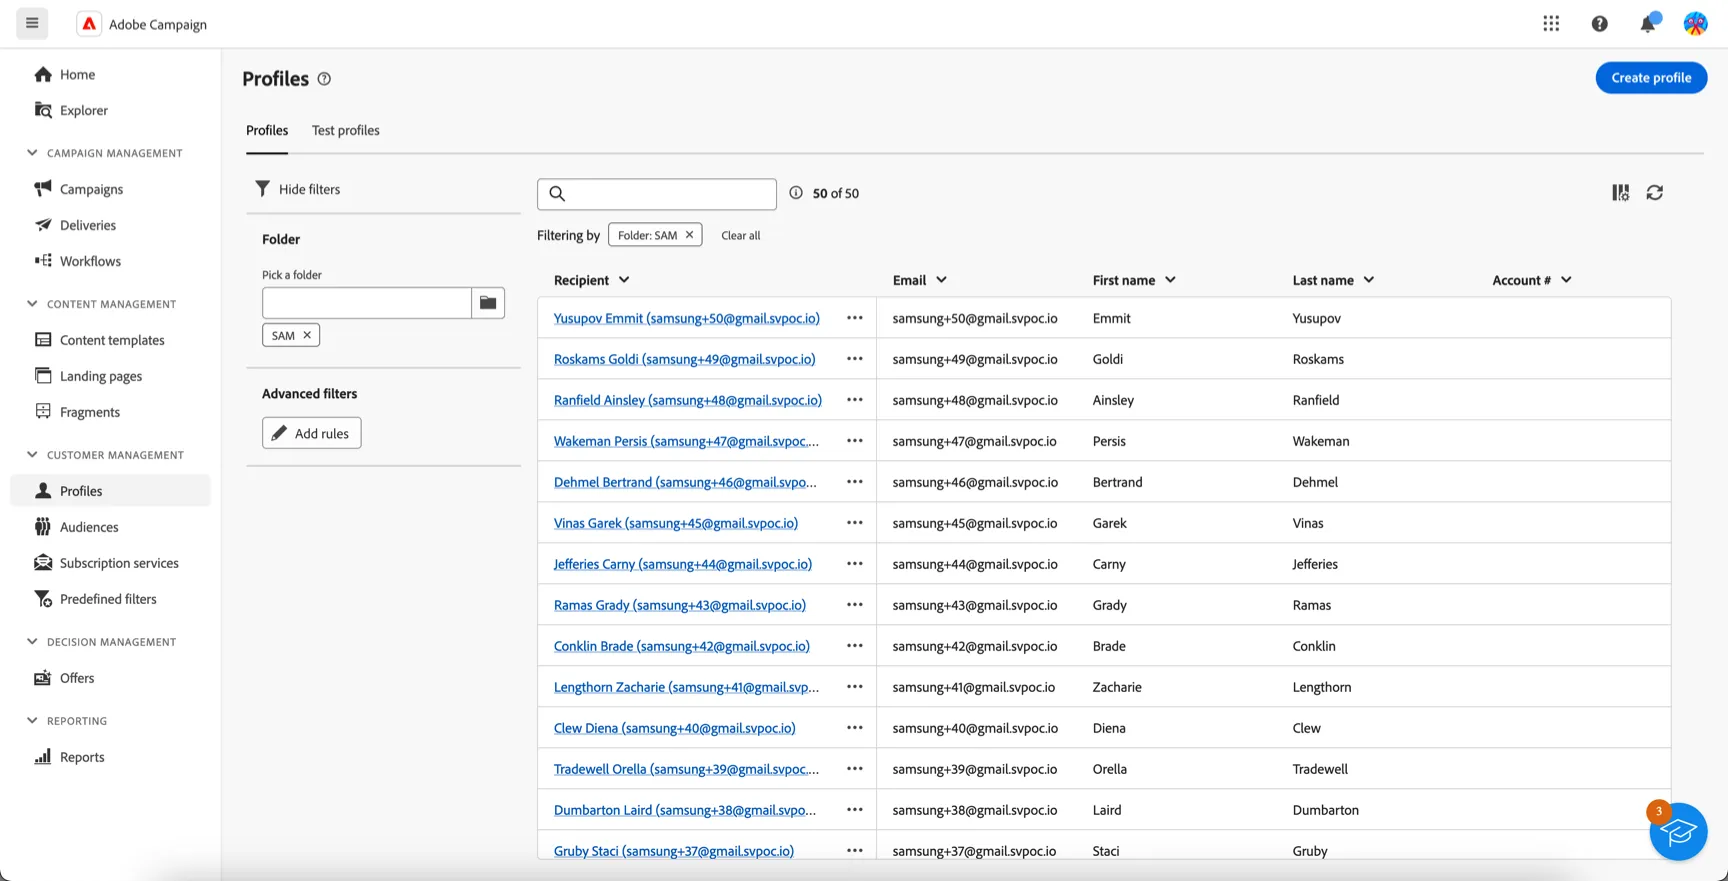Screen dimensions: 1728x881
Task: Switch to the Test profiles tab
Action: click(x=346, y=130)
